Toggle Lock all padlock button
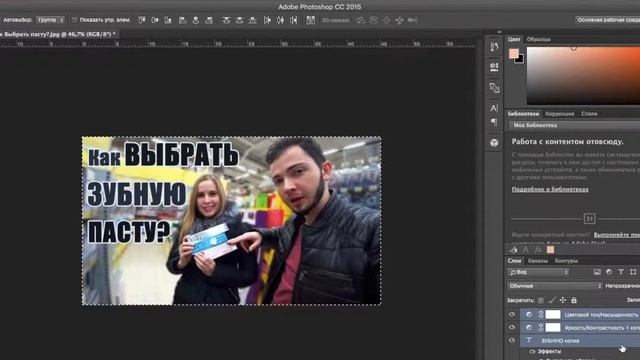 coord(574,300)
